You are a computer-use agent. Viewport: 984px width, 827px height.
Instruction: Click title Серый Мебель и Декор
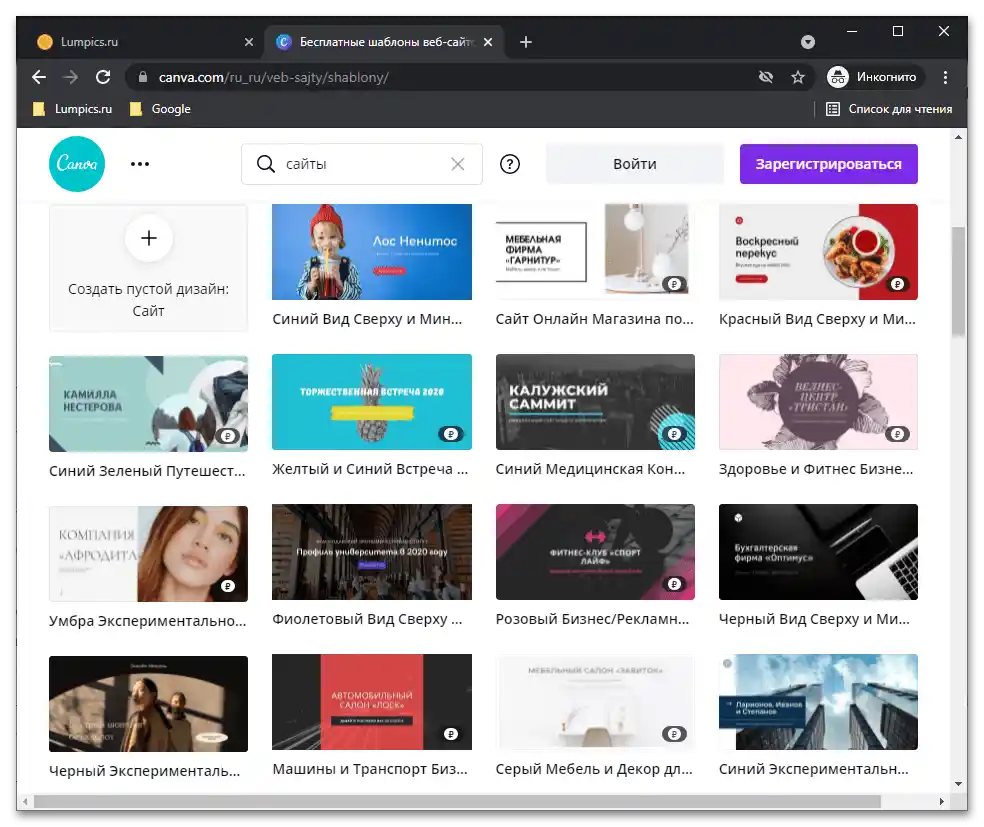coord(594,769)
